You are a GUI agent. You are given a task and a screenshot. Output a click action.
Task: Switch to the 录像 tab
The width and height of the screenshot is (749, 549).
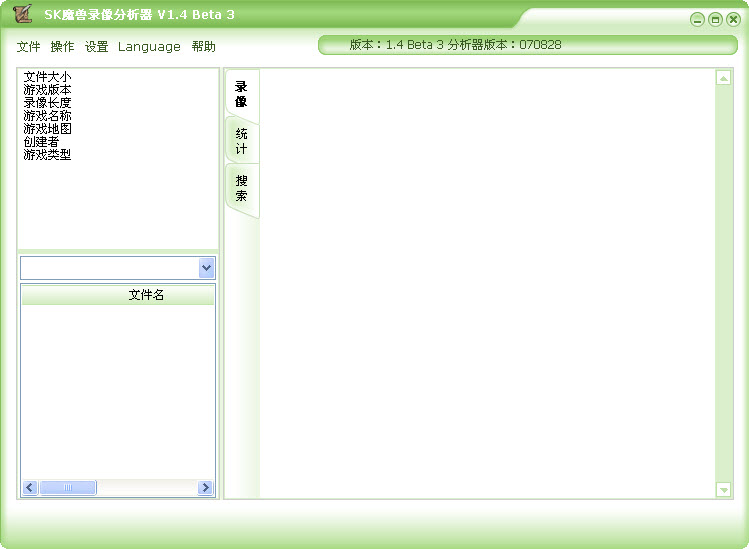click(x=242, y=94)
